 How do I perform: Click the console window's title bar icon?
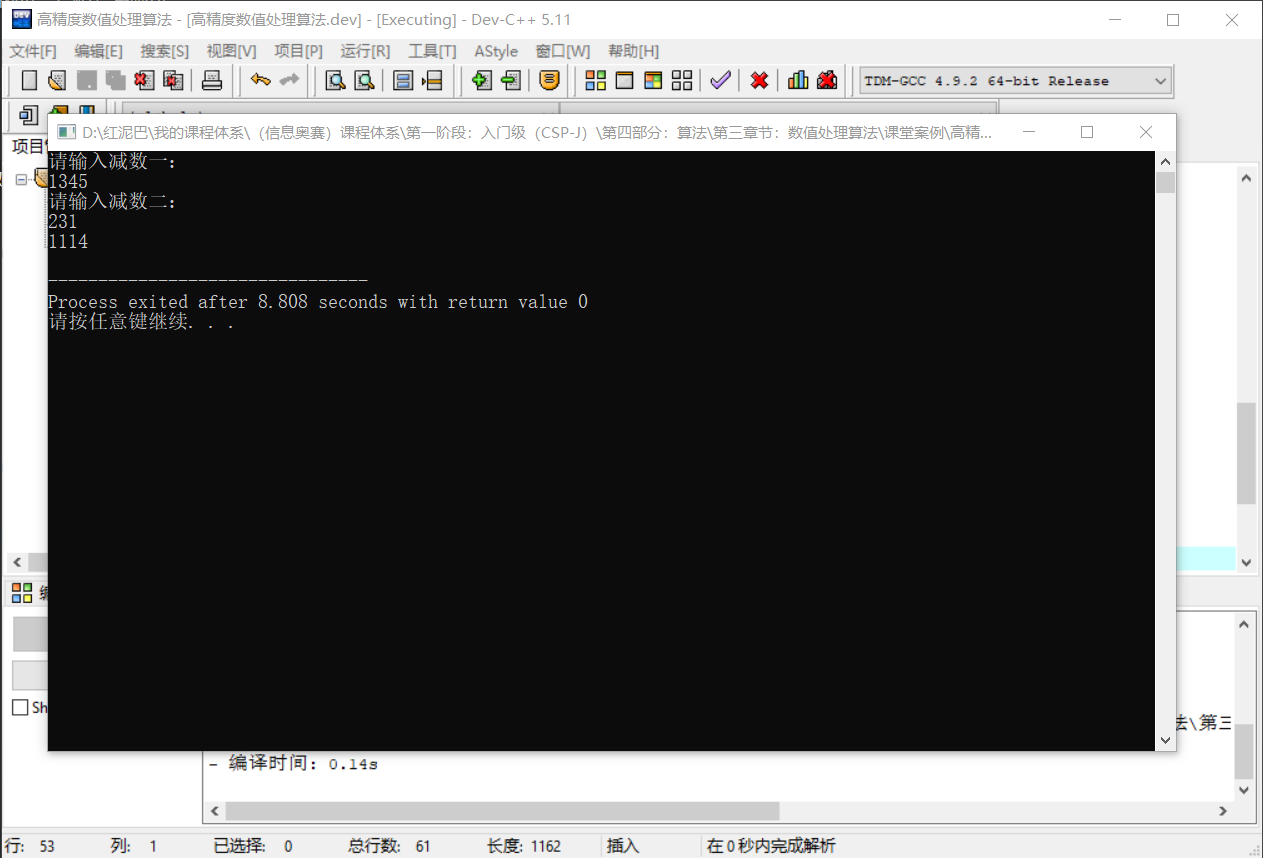pyautogui.click(x=66, y=132)
